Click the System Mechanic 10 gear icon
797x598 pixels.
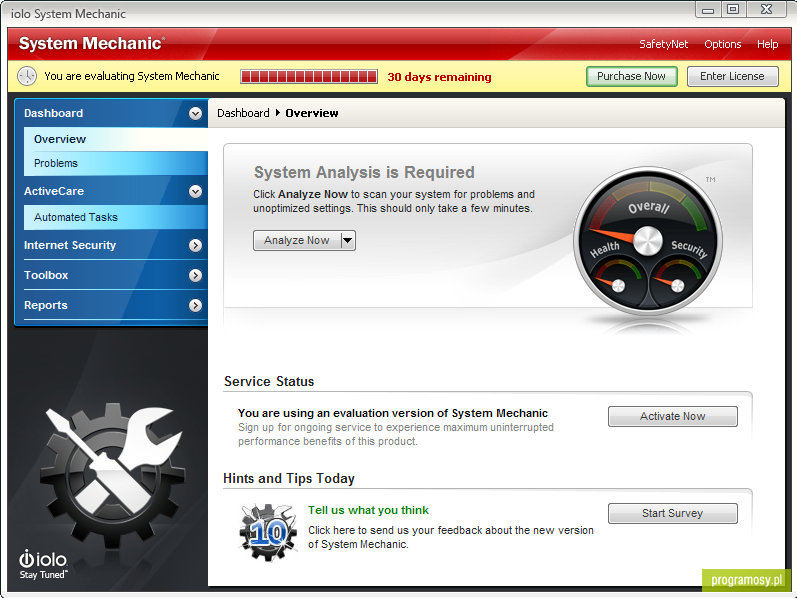(x=268, y=532)
